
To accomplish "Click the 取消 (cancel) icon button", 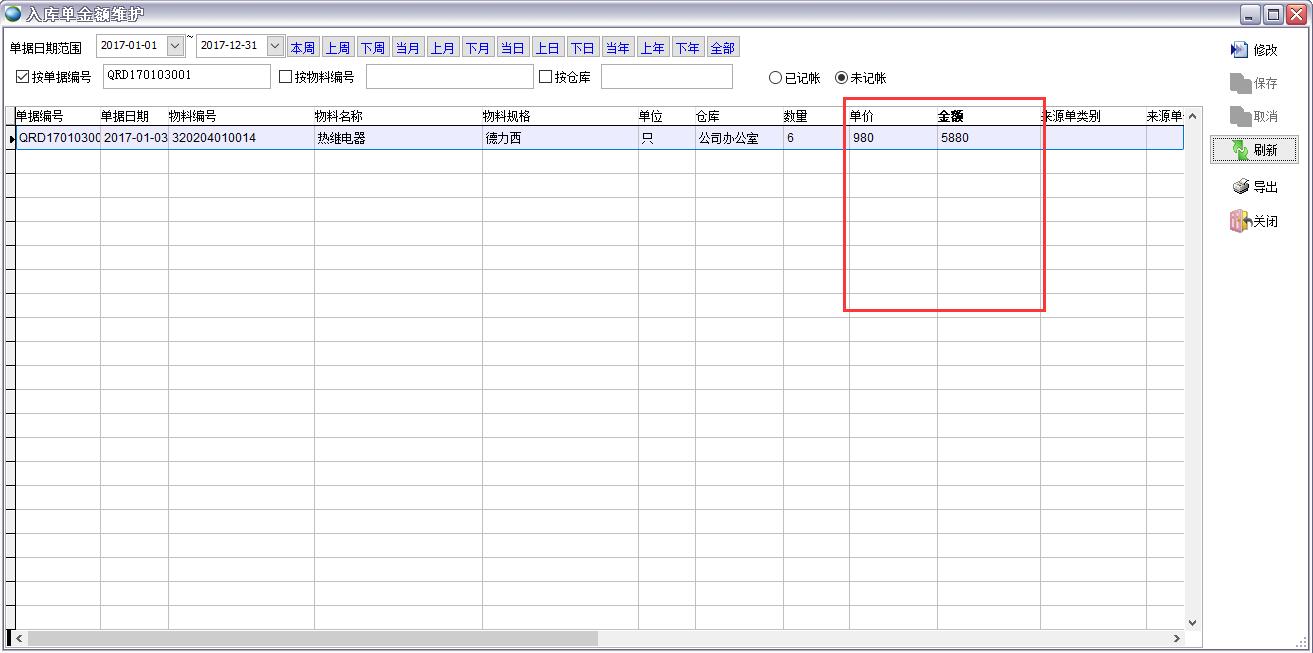I will (1240, 117).
